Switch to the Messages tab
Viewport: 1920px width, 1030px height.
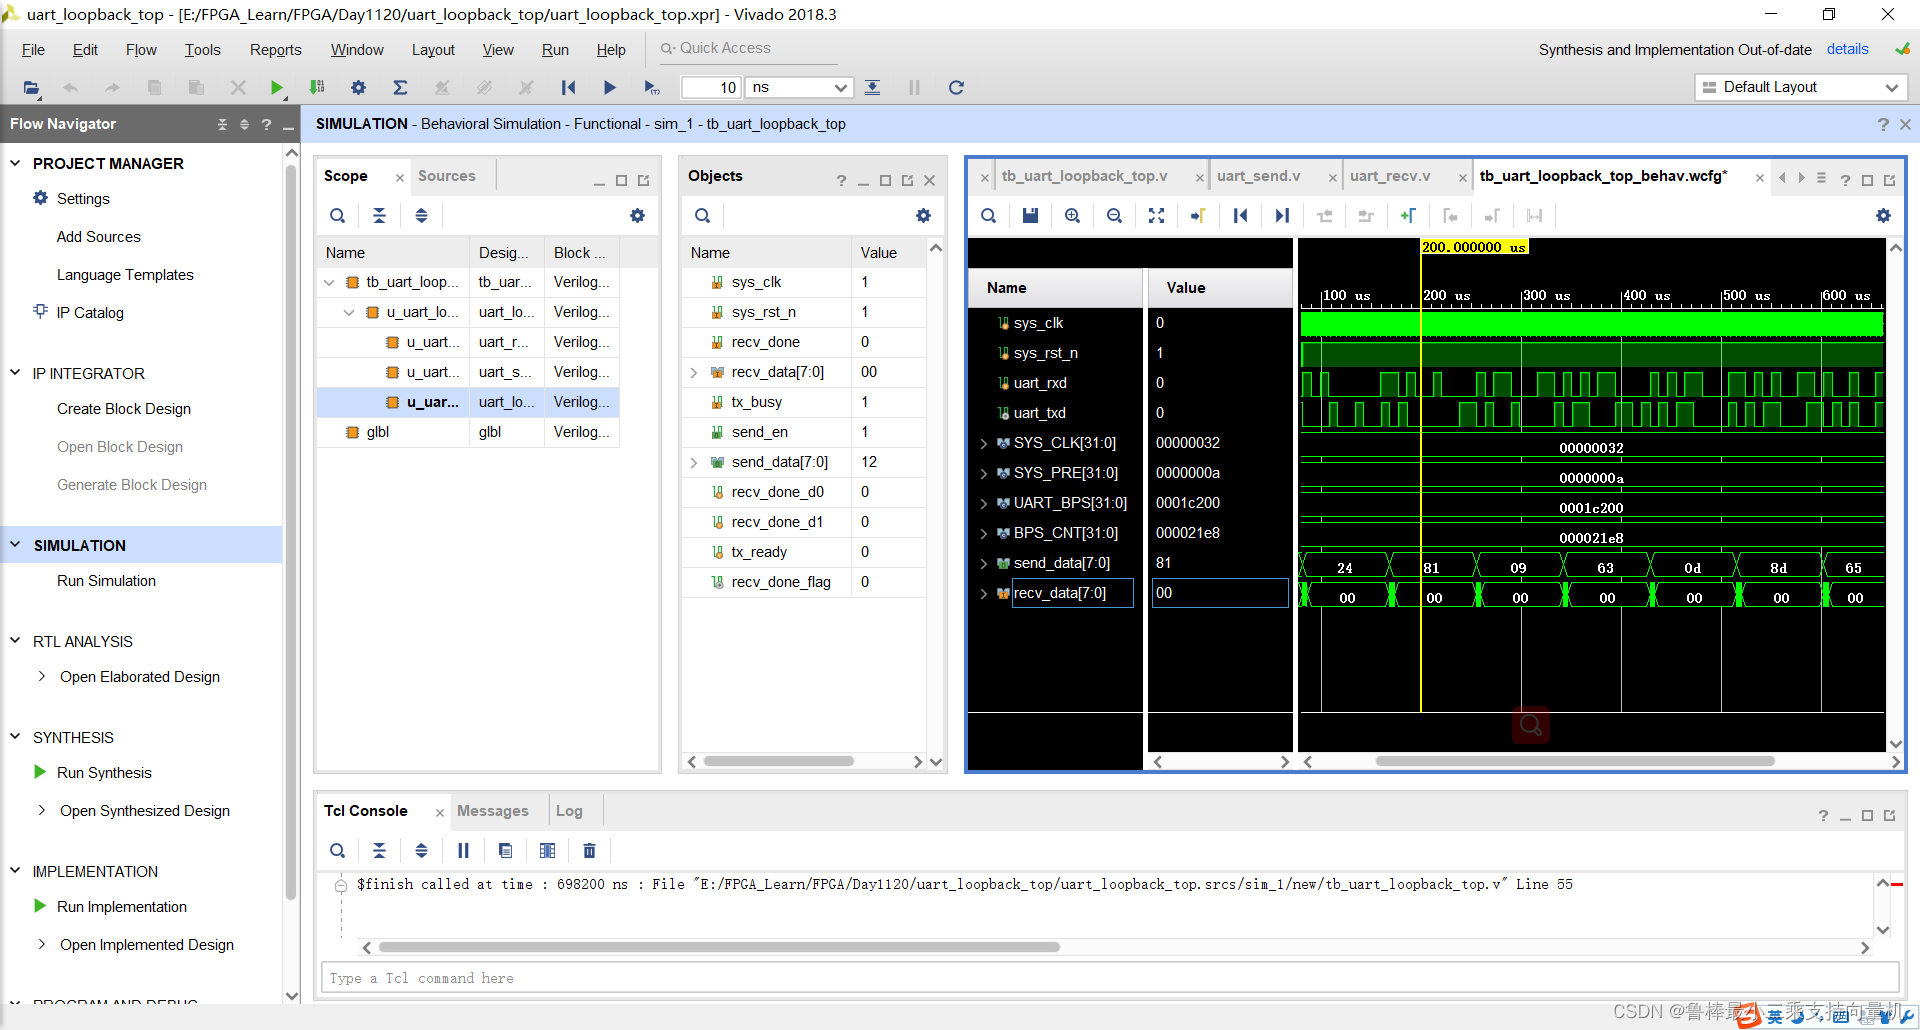[493, 811]
